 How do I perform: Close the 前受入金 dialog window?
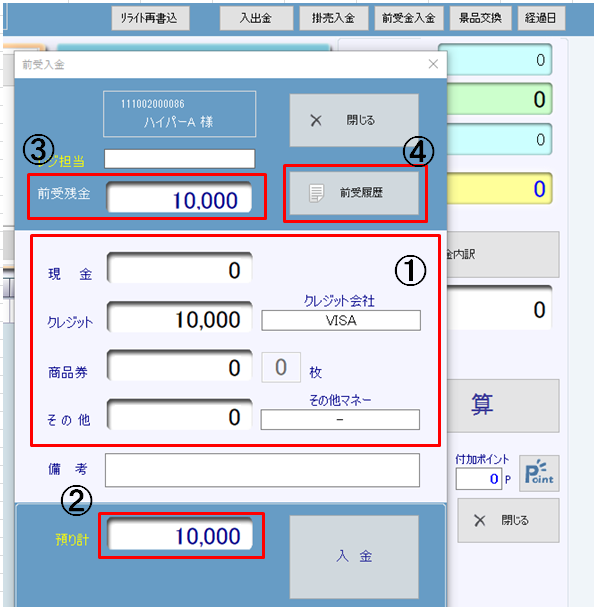click(x=433, y=64)
